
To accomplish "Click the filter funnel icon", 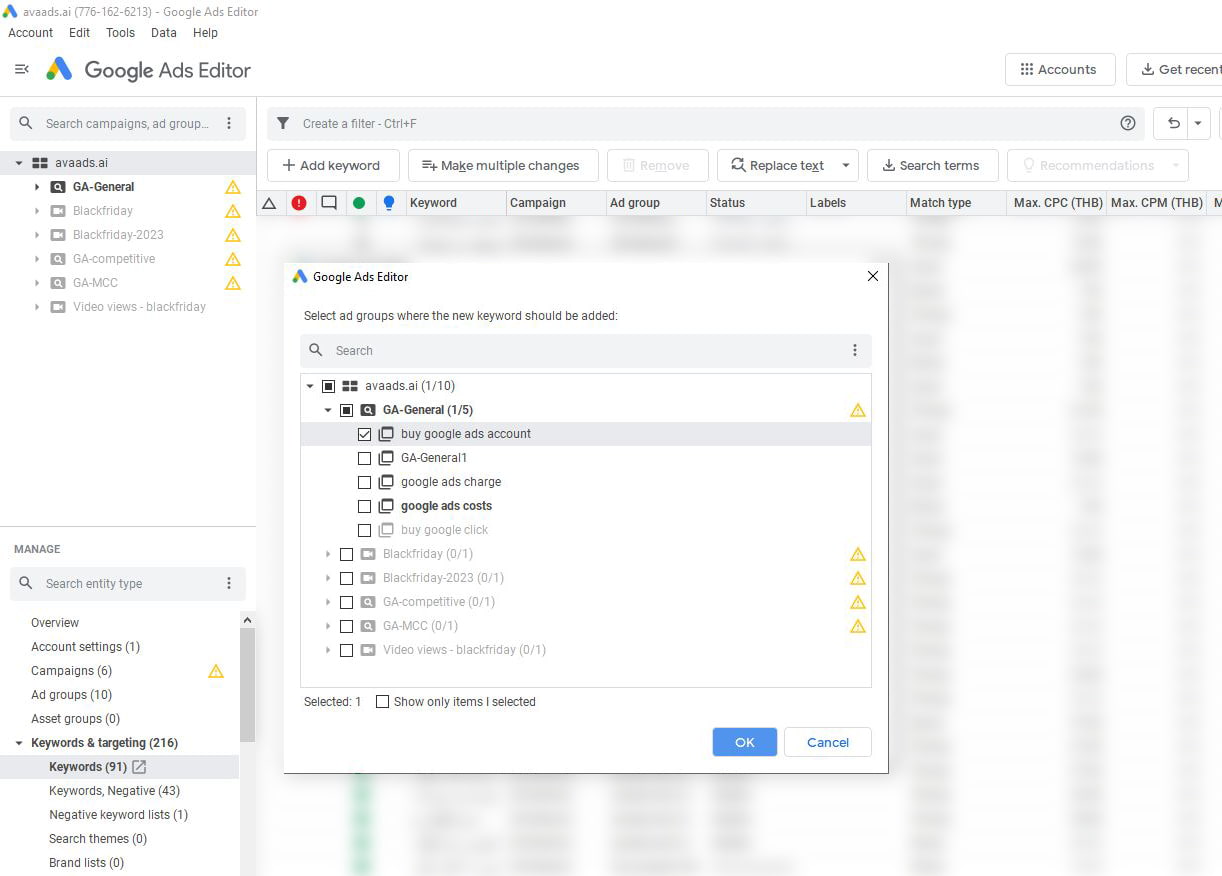I will click(284, 123).
